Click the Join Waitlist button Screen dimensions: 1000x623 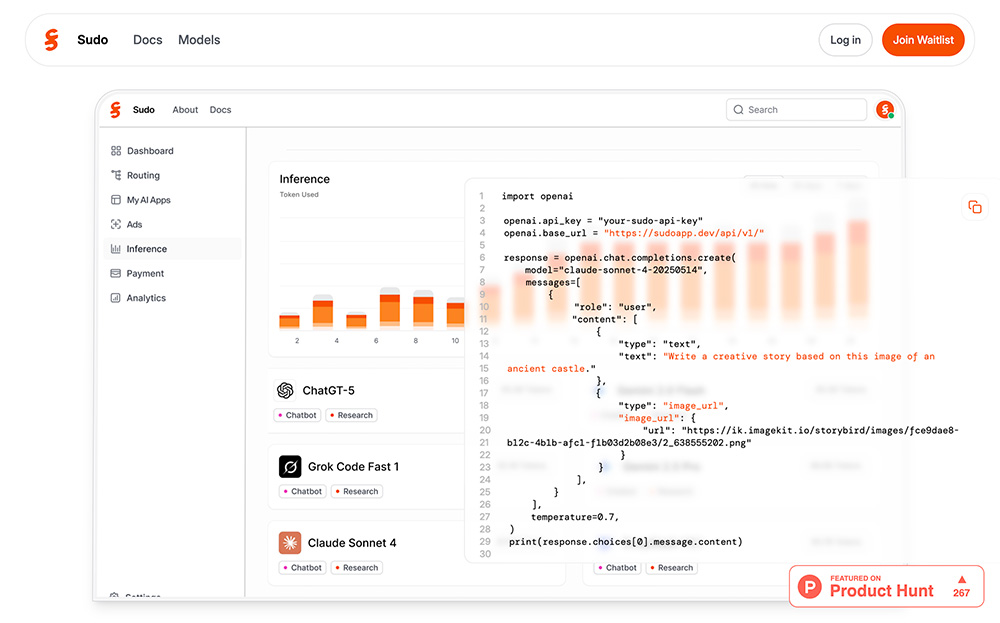pos(923,40)
